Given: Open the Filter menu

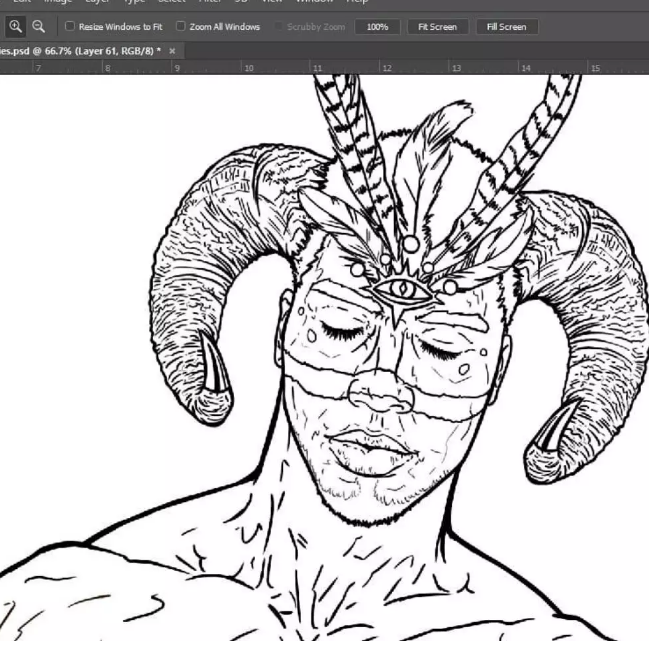Looking at the screenshot, I should [x=209, y=2].
